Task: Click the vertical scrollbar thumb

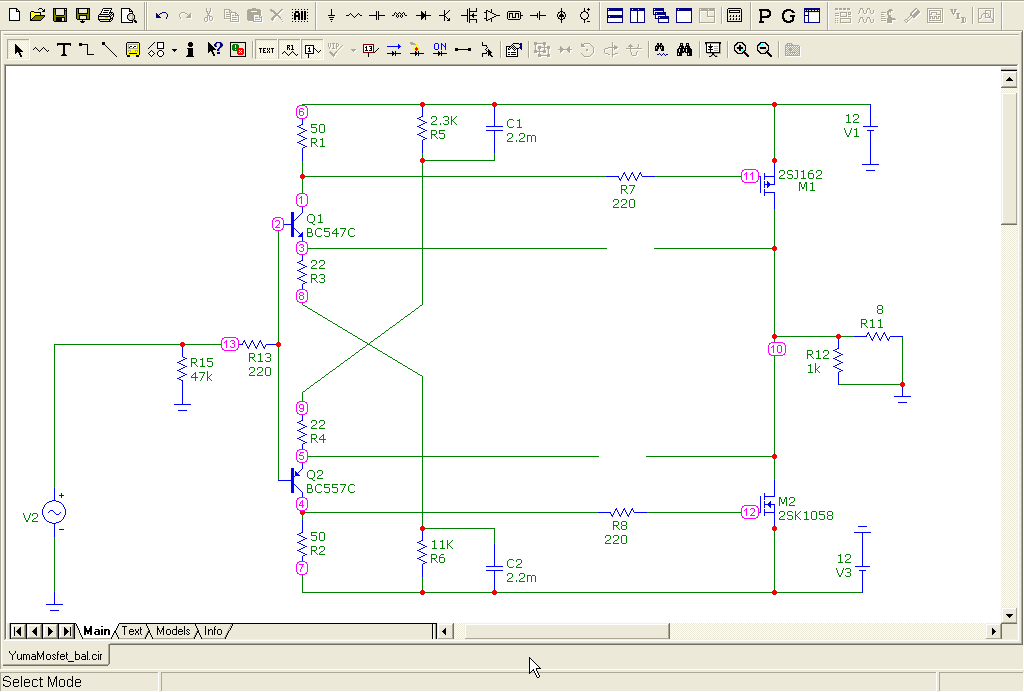Action: (1009, 157)
